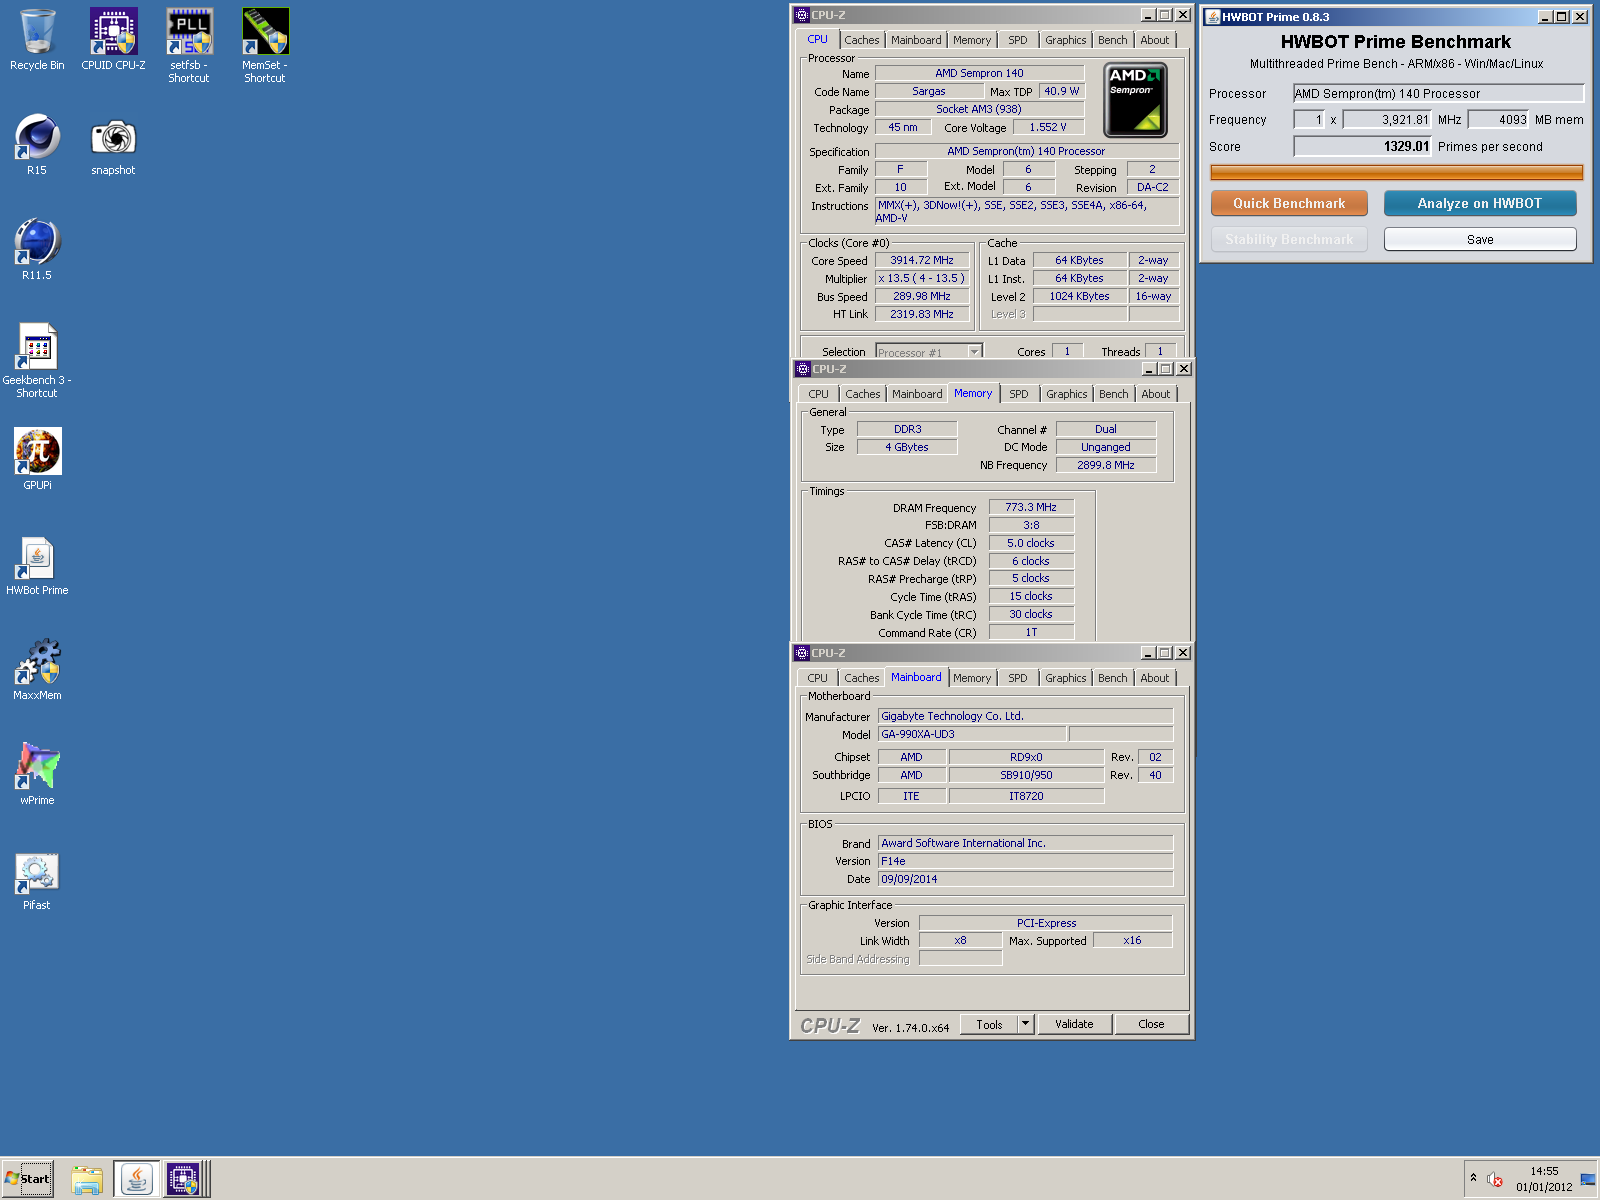Click the Validate button
Image resolution: width=1600 pixels, height=1200 pixels.
(1074, 1024)
